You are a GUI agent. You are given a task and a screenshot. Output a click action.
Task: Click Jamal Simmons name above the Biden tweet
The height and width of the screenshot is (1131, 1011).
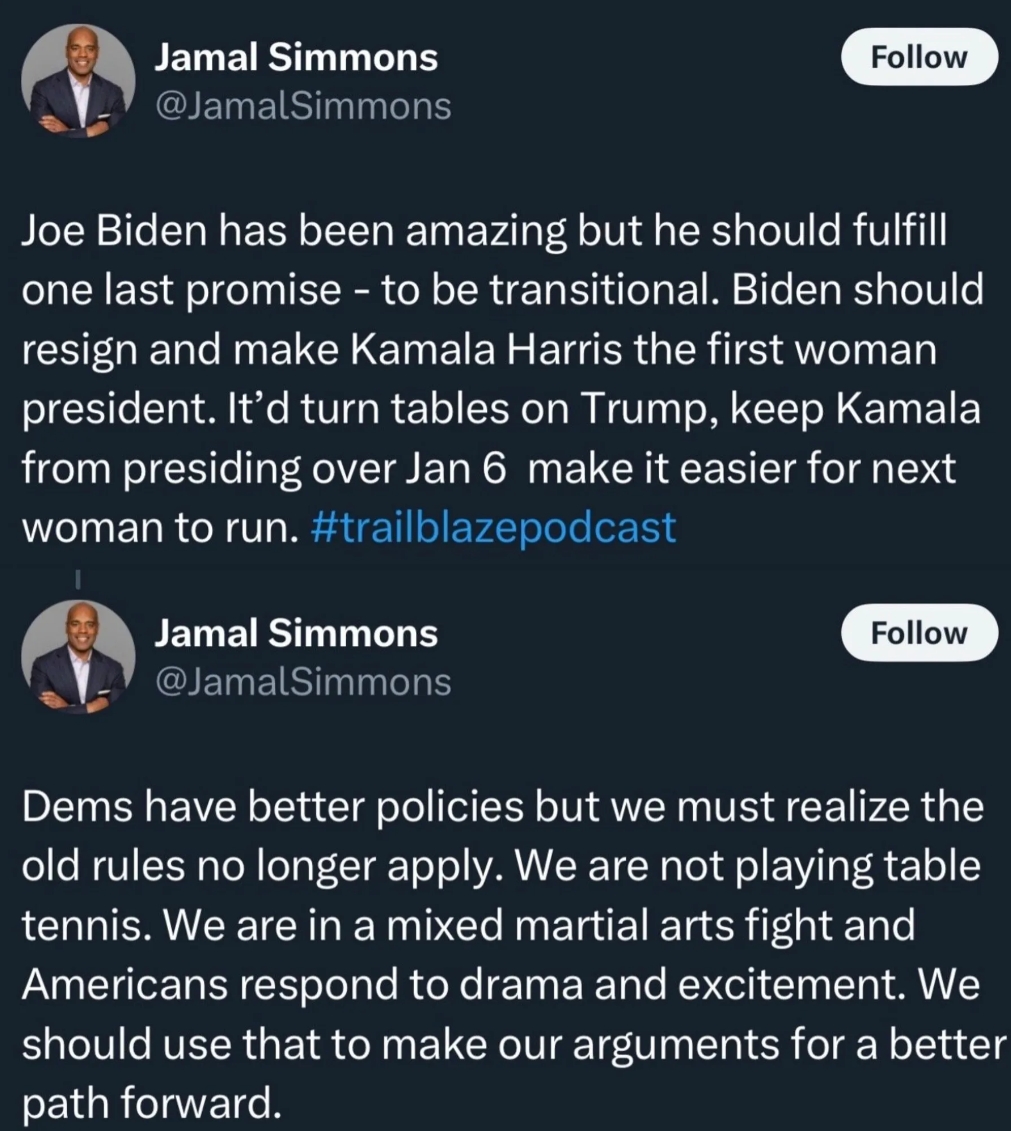(x=296, y=58)
